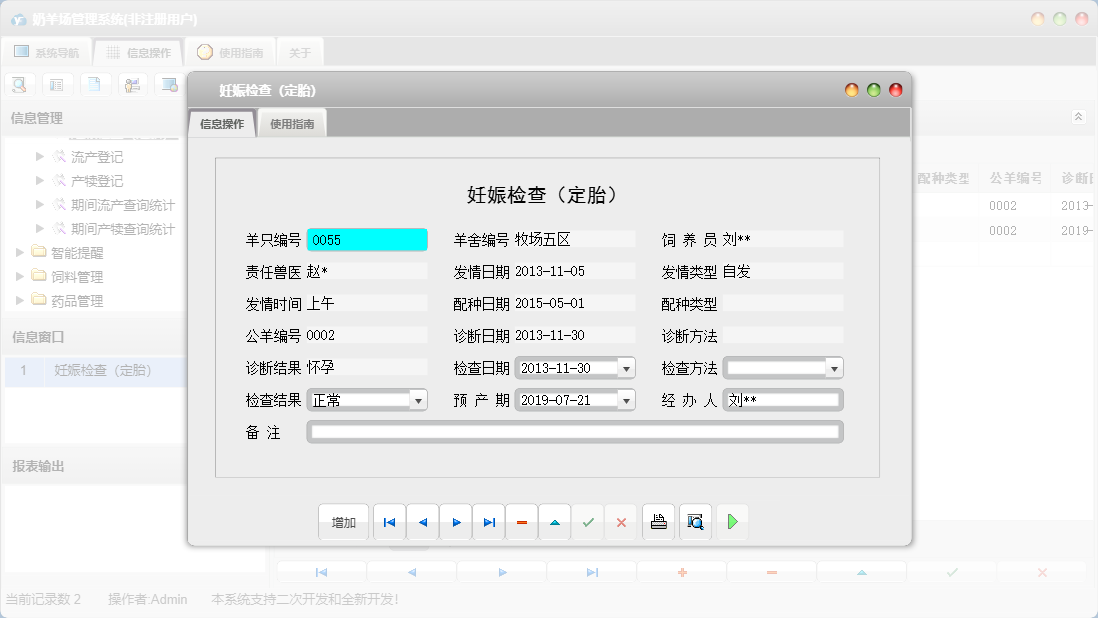This screenshot has height=618, width=1098.
Task: Open the 检查方法 dropdown list
Action: point(836,367)
